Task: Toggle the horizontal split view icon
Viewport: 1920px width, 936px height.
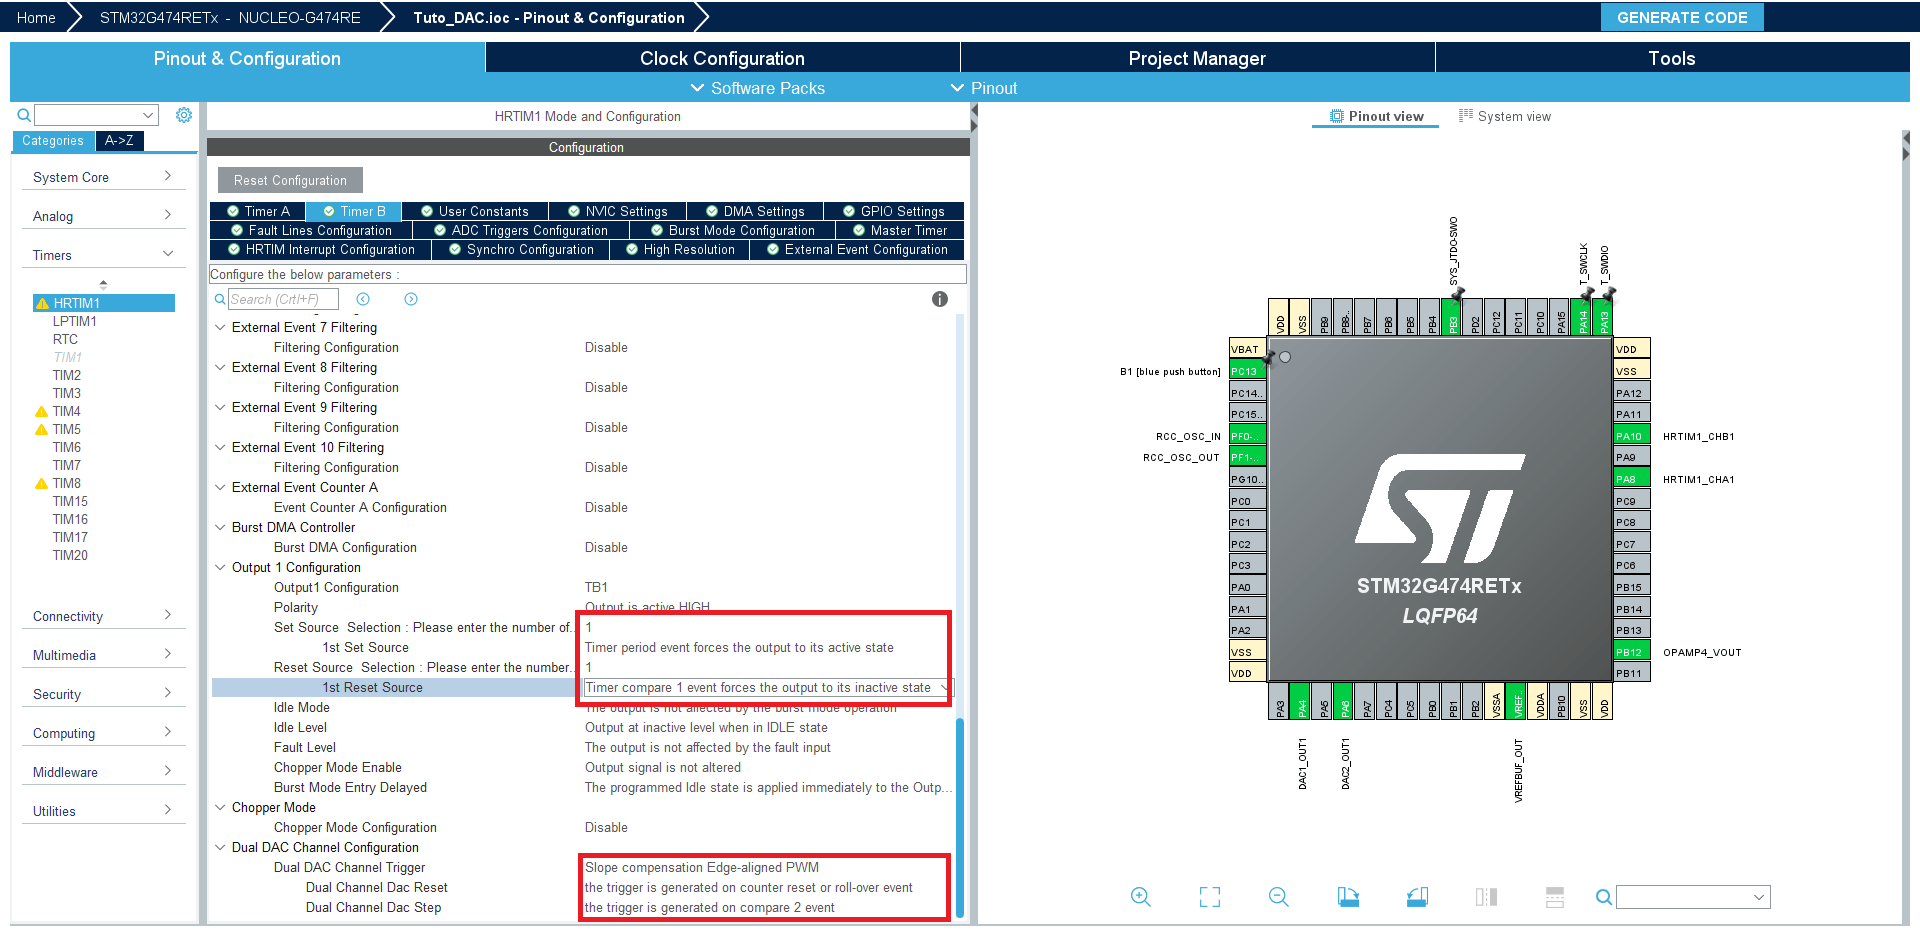Action: point(1555,897)
